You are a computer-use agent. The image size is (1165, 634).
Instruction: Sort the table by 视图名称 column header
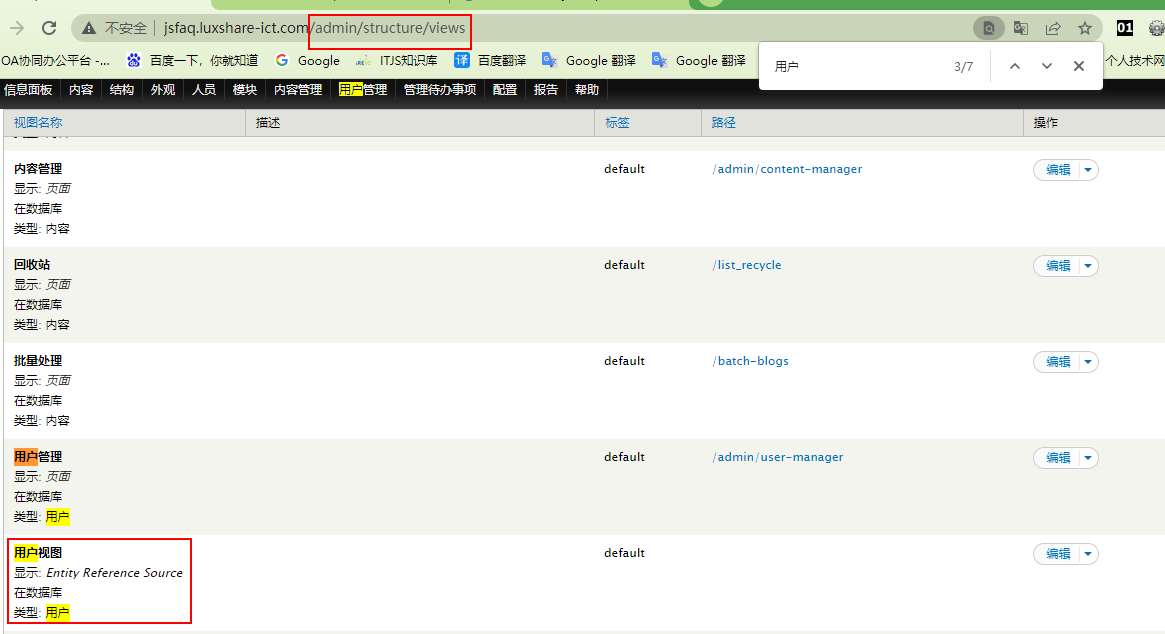[x=38, y=122]
